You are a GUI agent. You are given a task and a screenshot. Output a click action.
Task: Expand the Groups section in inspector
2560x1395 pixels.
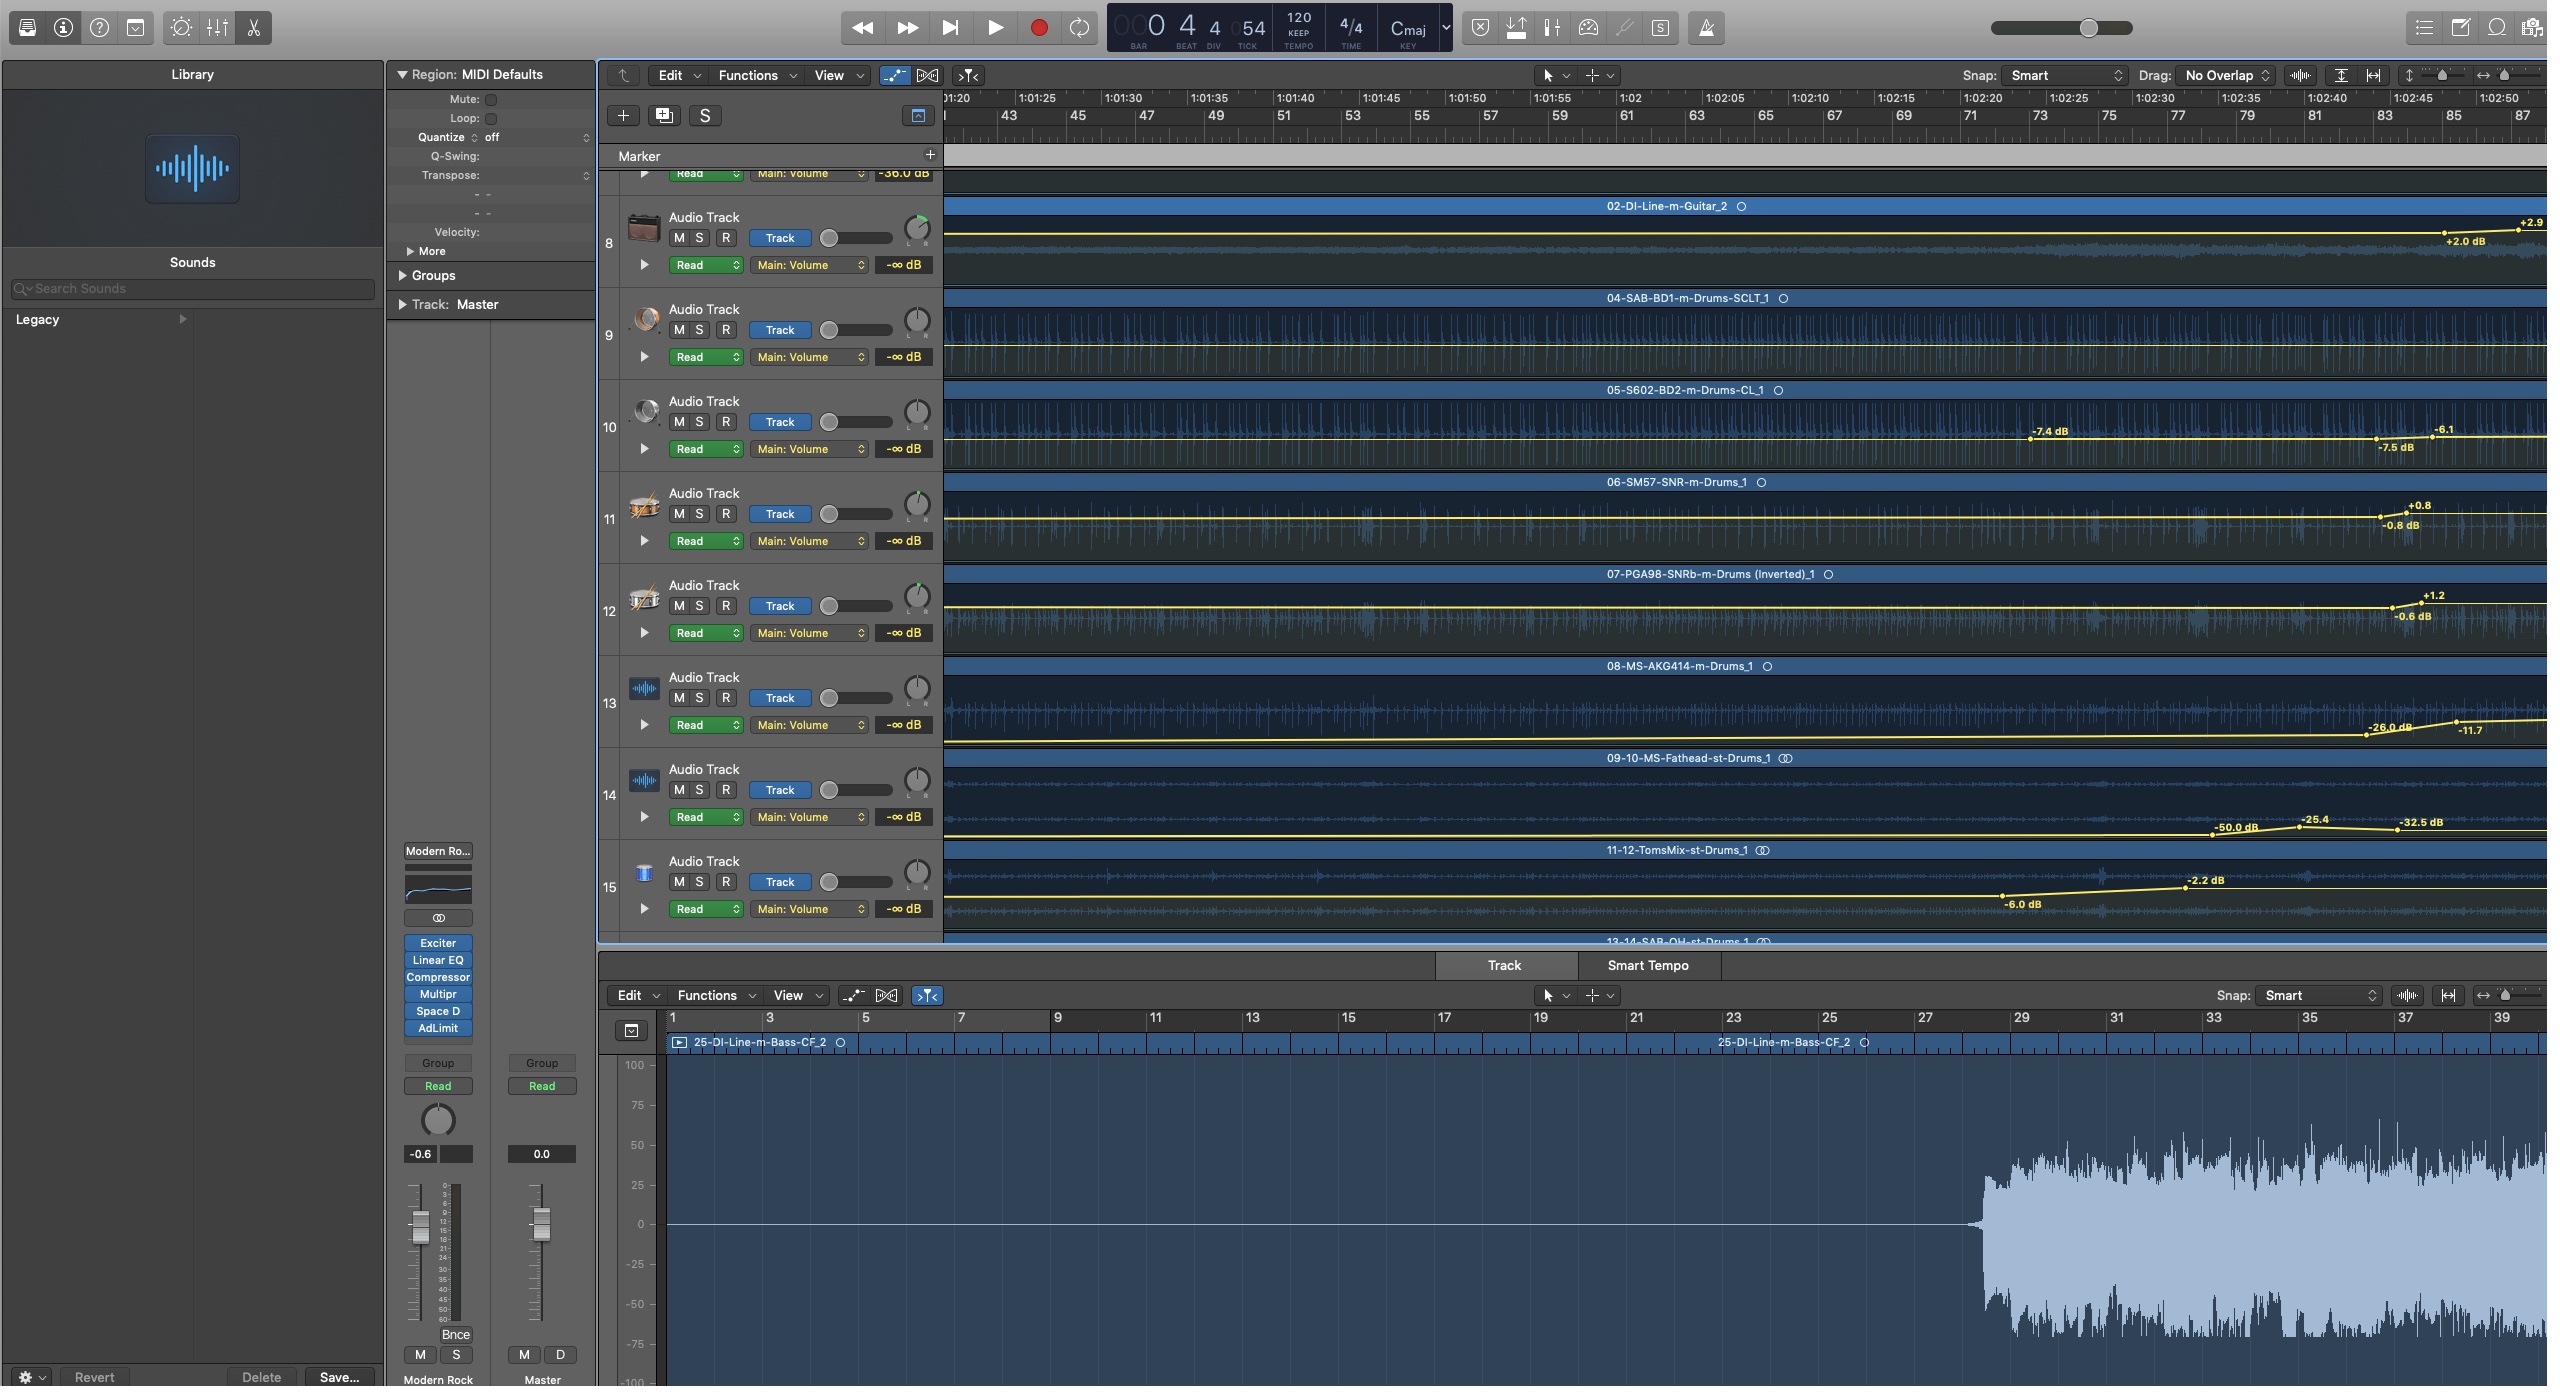402,276
